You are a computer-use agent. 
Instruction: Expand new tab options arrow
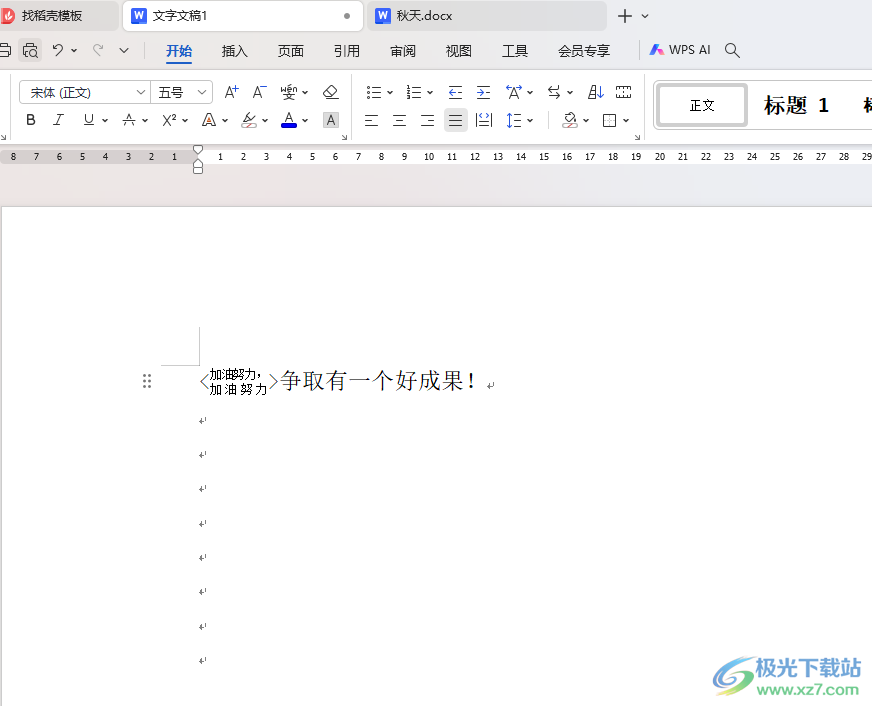645,16
